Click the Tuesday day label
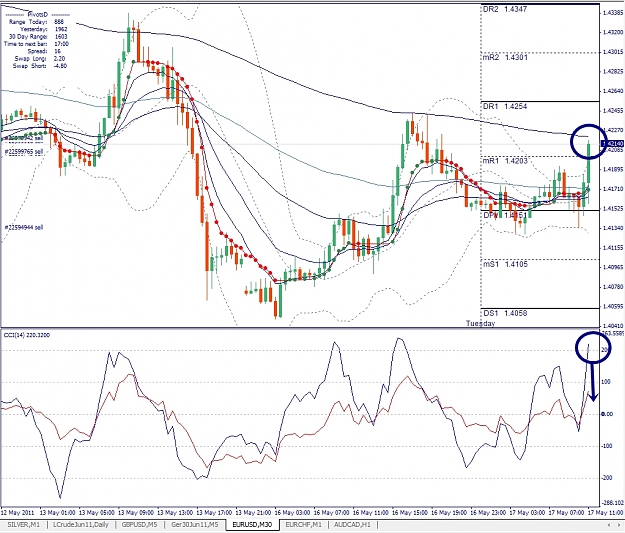Image resolution: width=625 pixels, height=533 pixels. (480, 323)
